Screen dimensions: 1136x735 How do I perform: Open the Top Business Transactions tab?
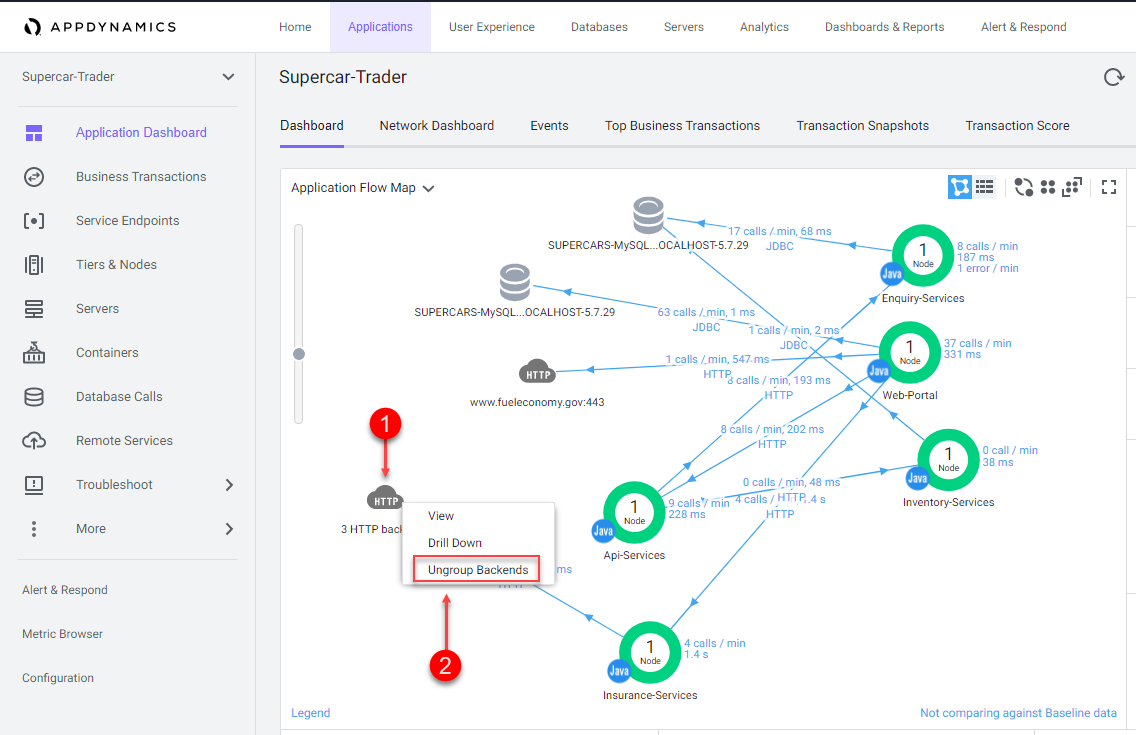682,125
